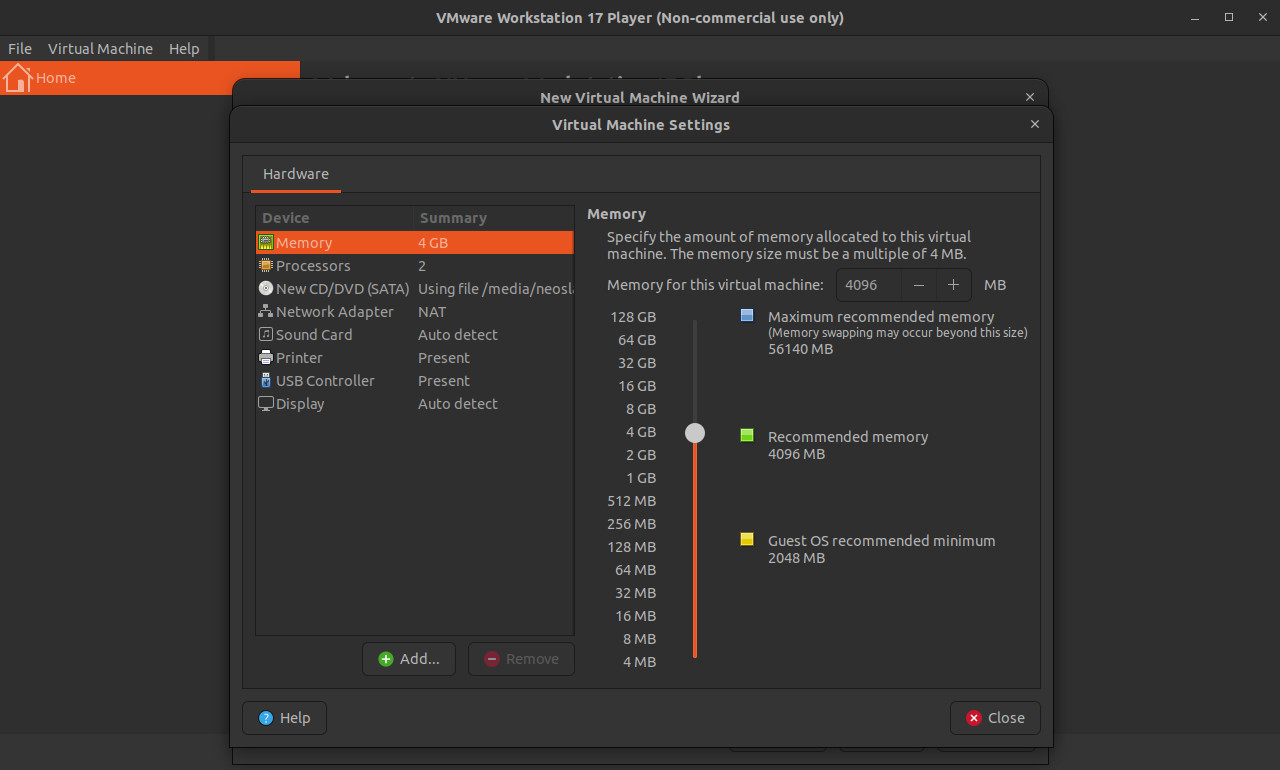Click the 32 GB scale label
Image resolution: width=1280 pixels, height=770 pixels.
[637, 363]
